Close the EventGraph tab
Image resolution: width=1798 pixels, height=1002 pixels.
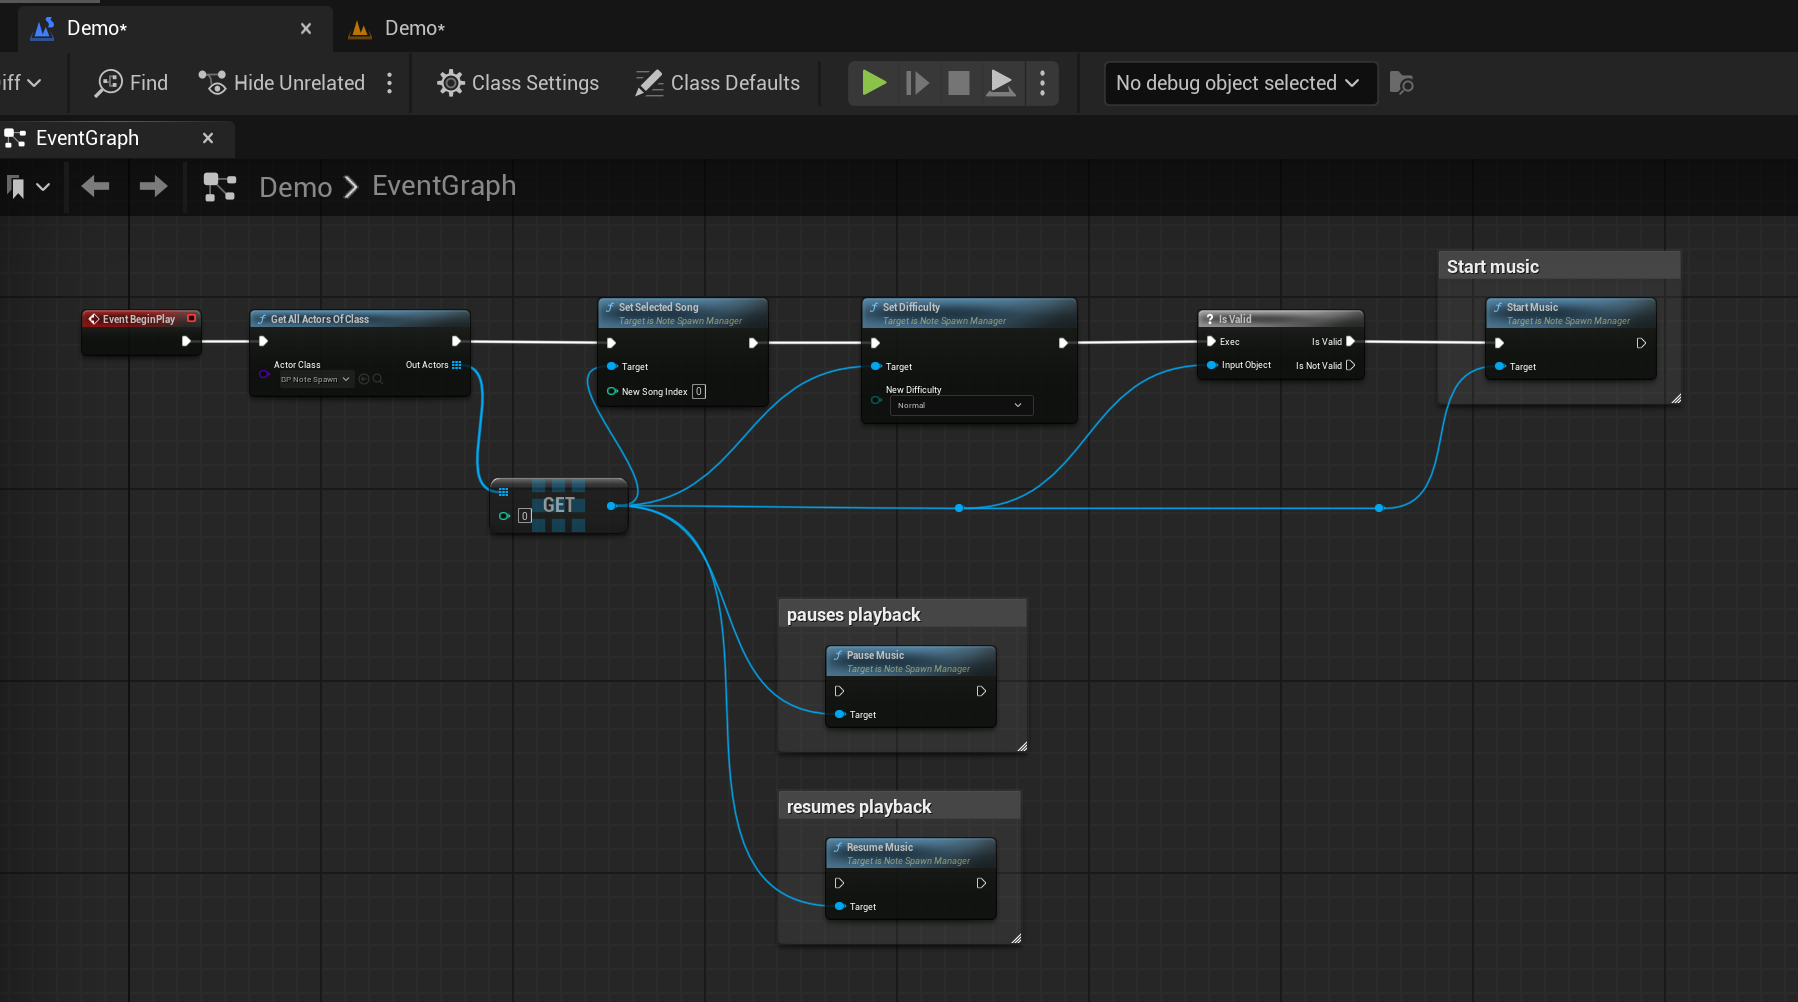coord(208,138)
